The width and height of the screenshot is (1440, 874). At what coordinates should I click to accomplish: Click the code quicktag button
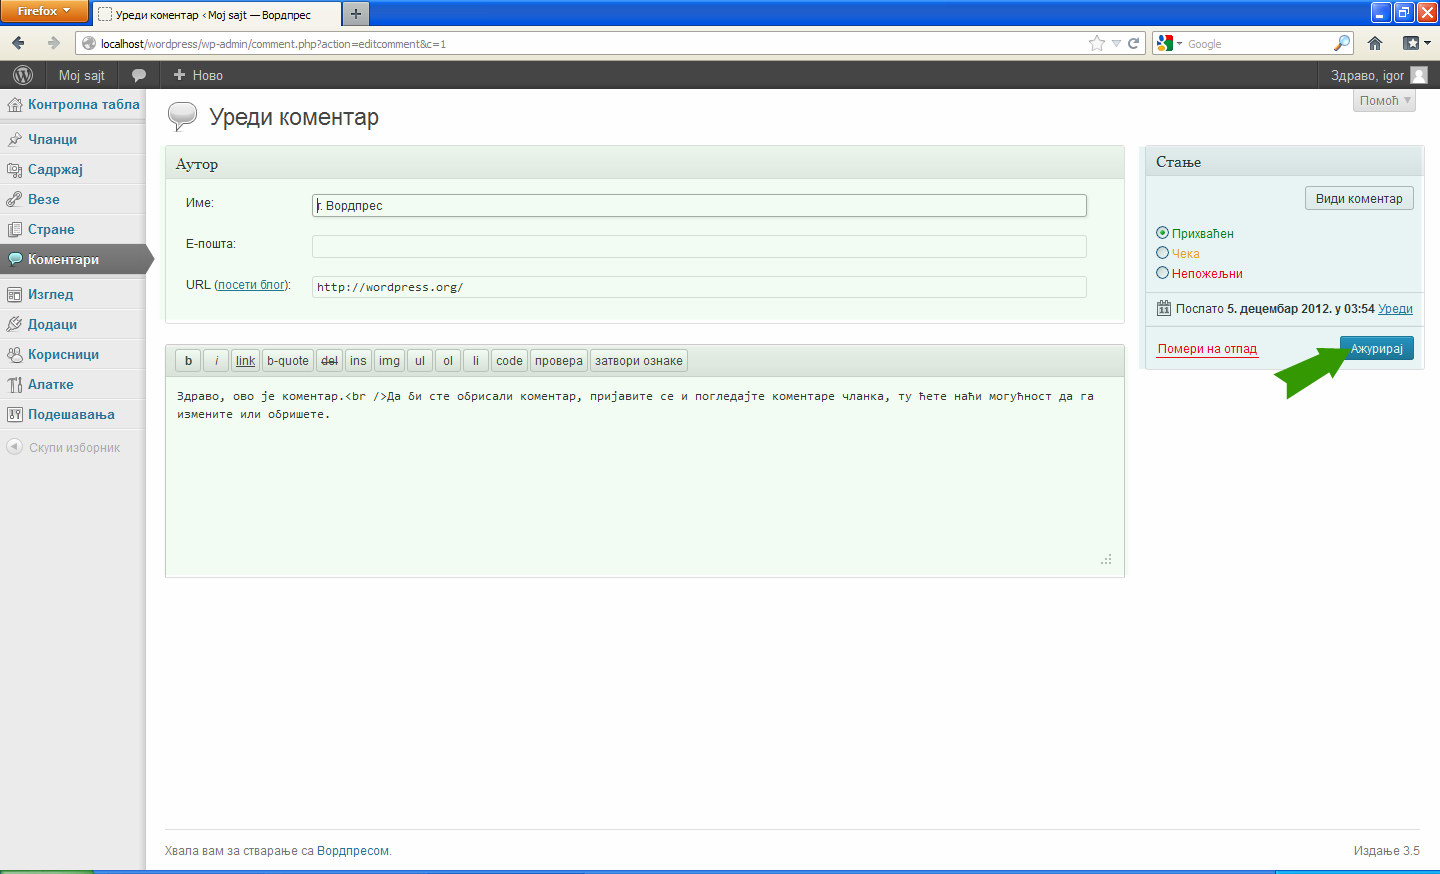[509, 361]
